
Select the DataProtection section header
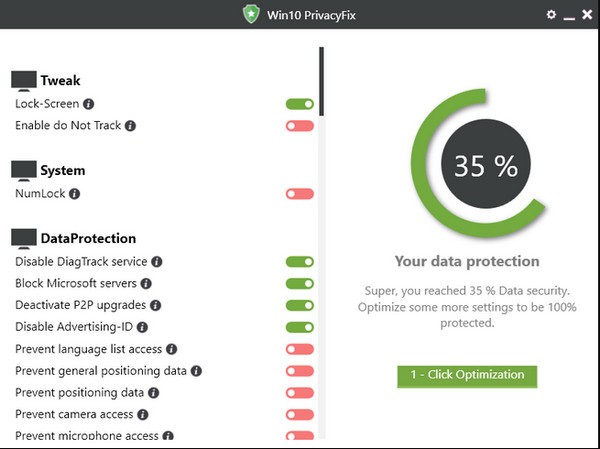[x=88, y=239]
